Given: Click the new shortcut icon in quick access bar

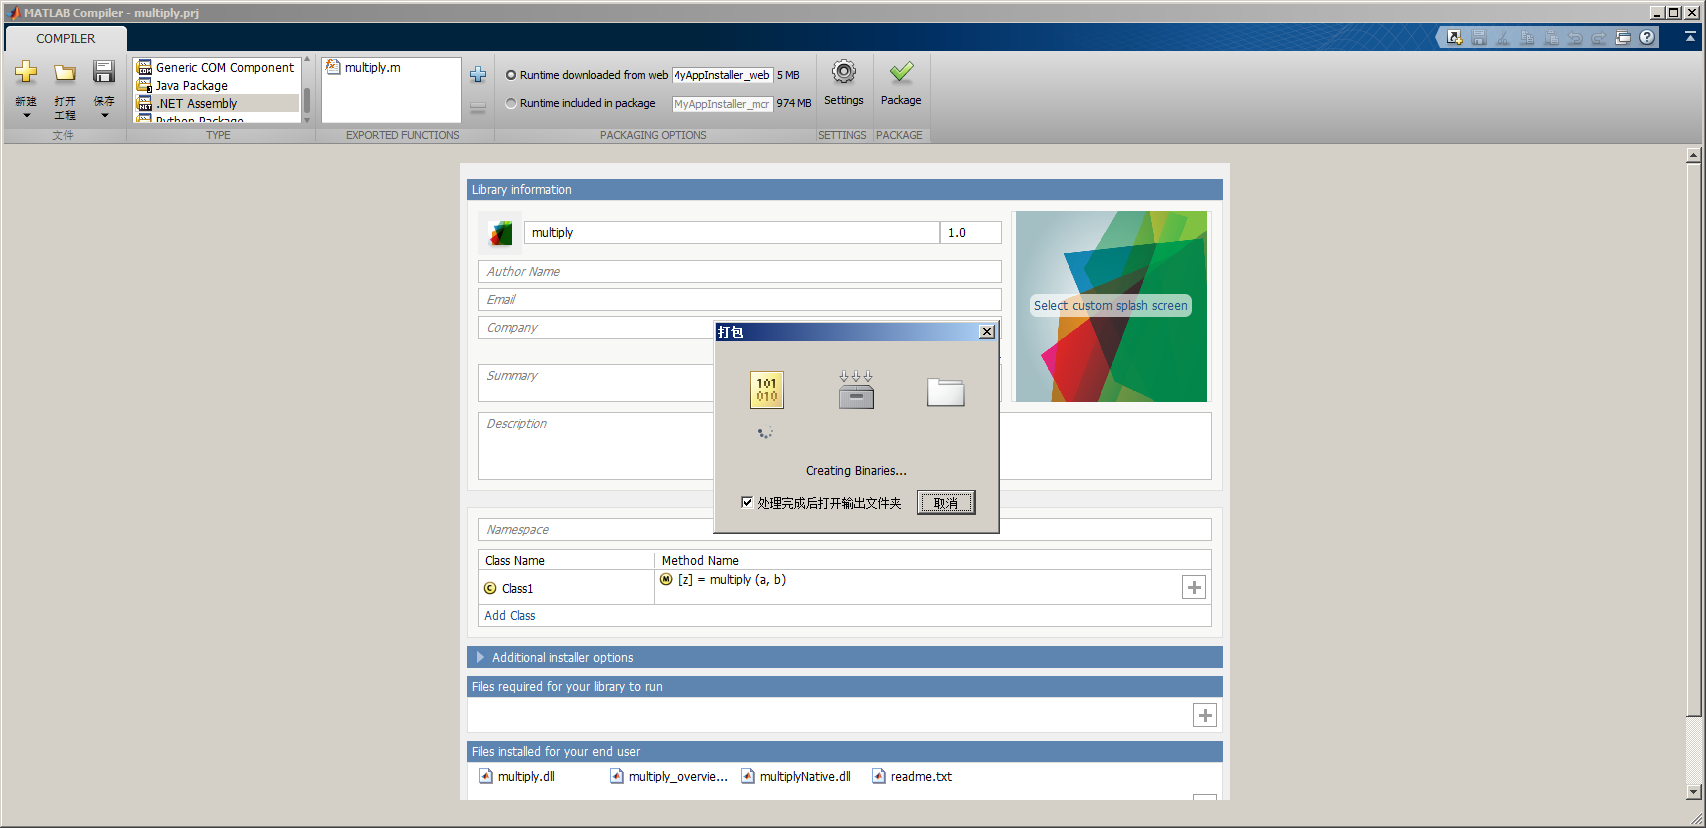Looking at the screenshot, I should (x=1455, y=38).
